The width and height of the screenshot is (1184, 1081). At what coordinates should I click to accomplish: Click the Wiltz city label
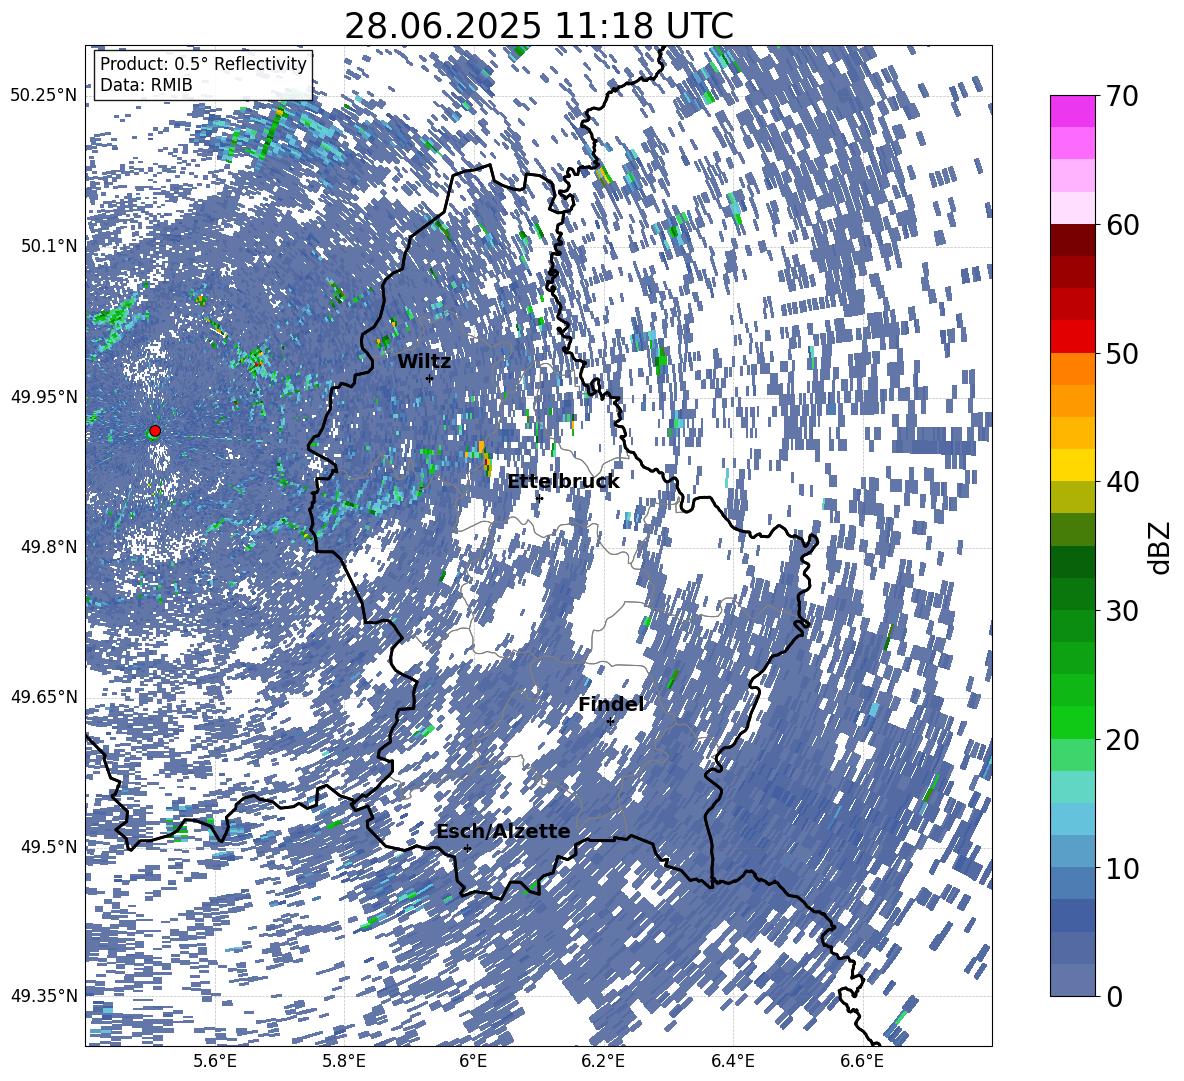pyautogui.click(x=424, y=361)
